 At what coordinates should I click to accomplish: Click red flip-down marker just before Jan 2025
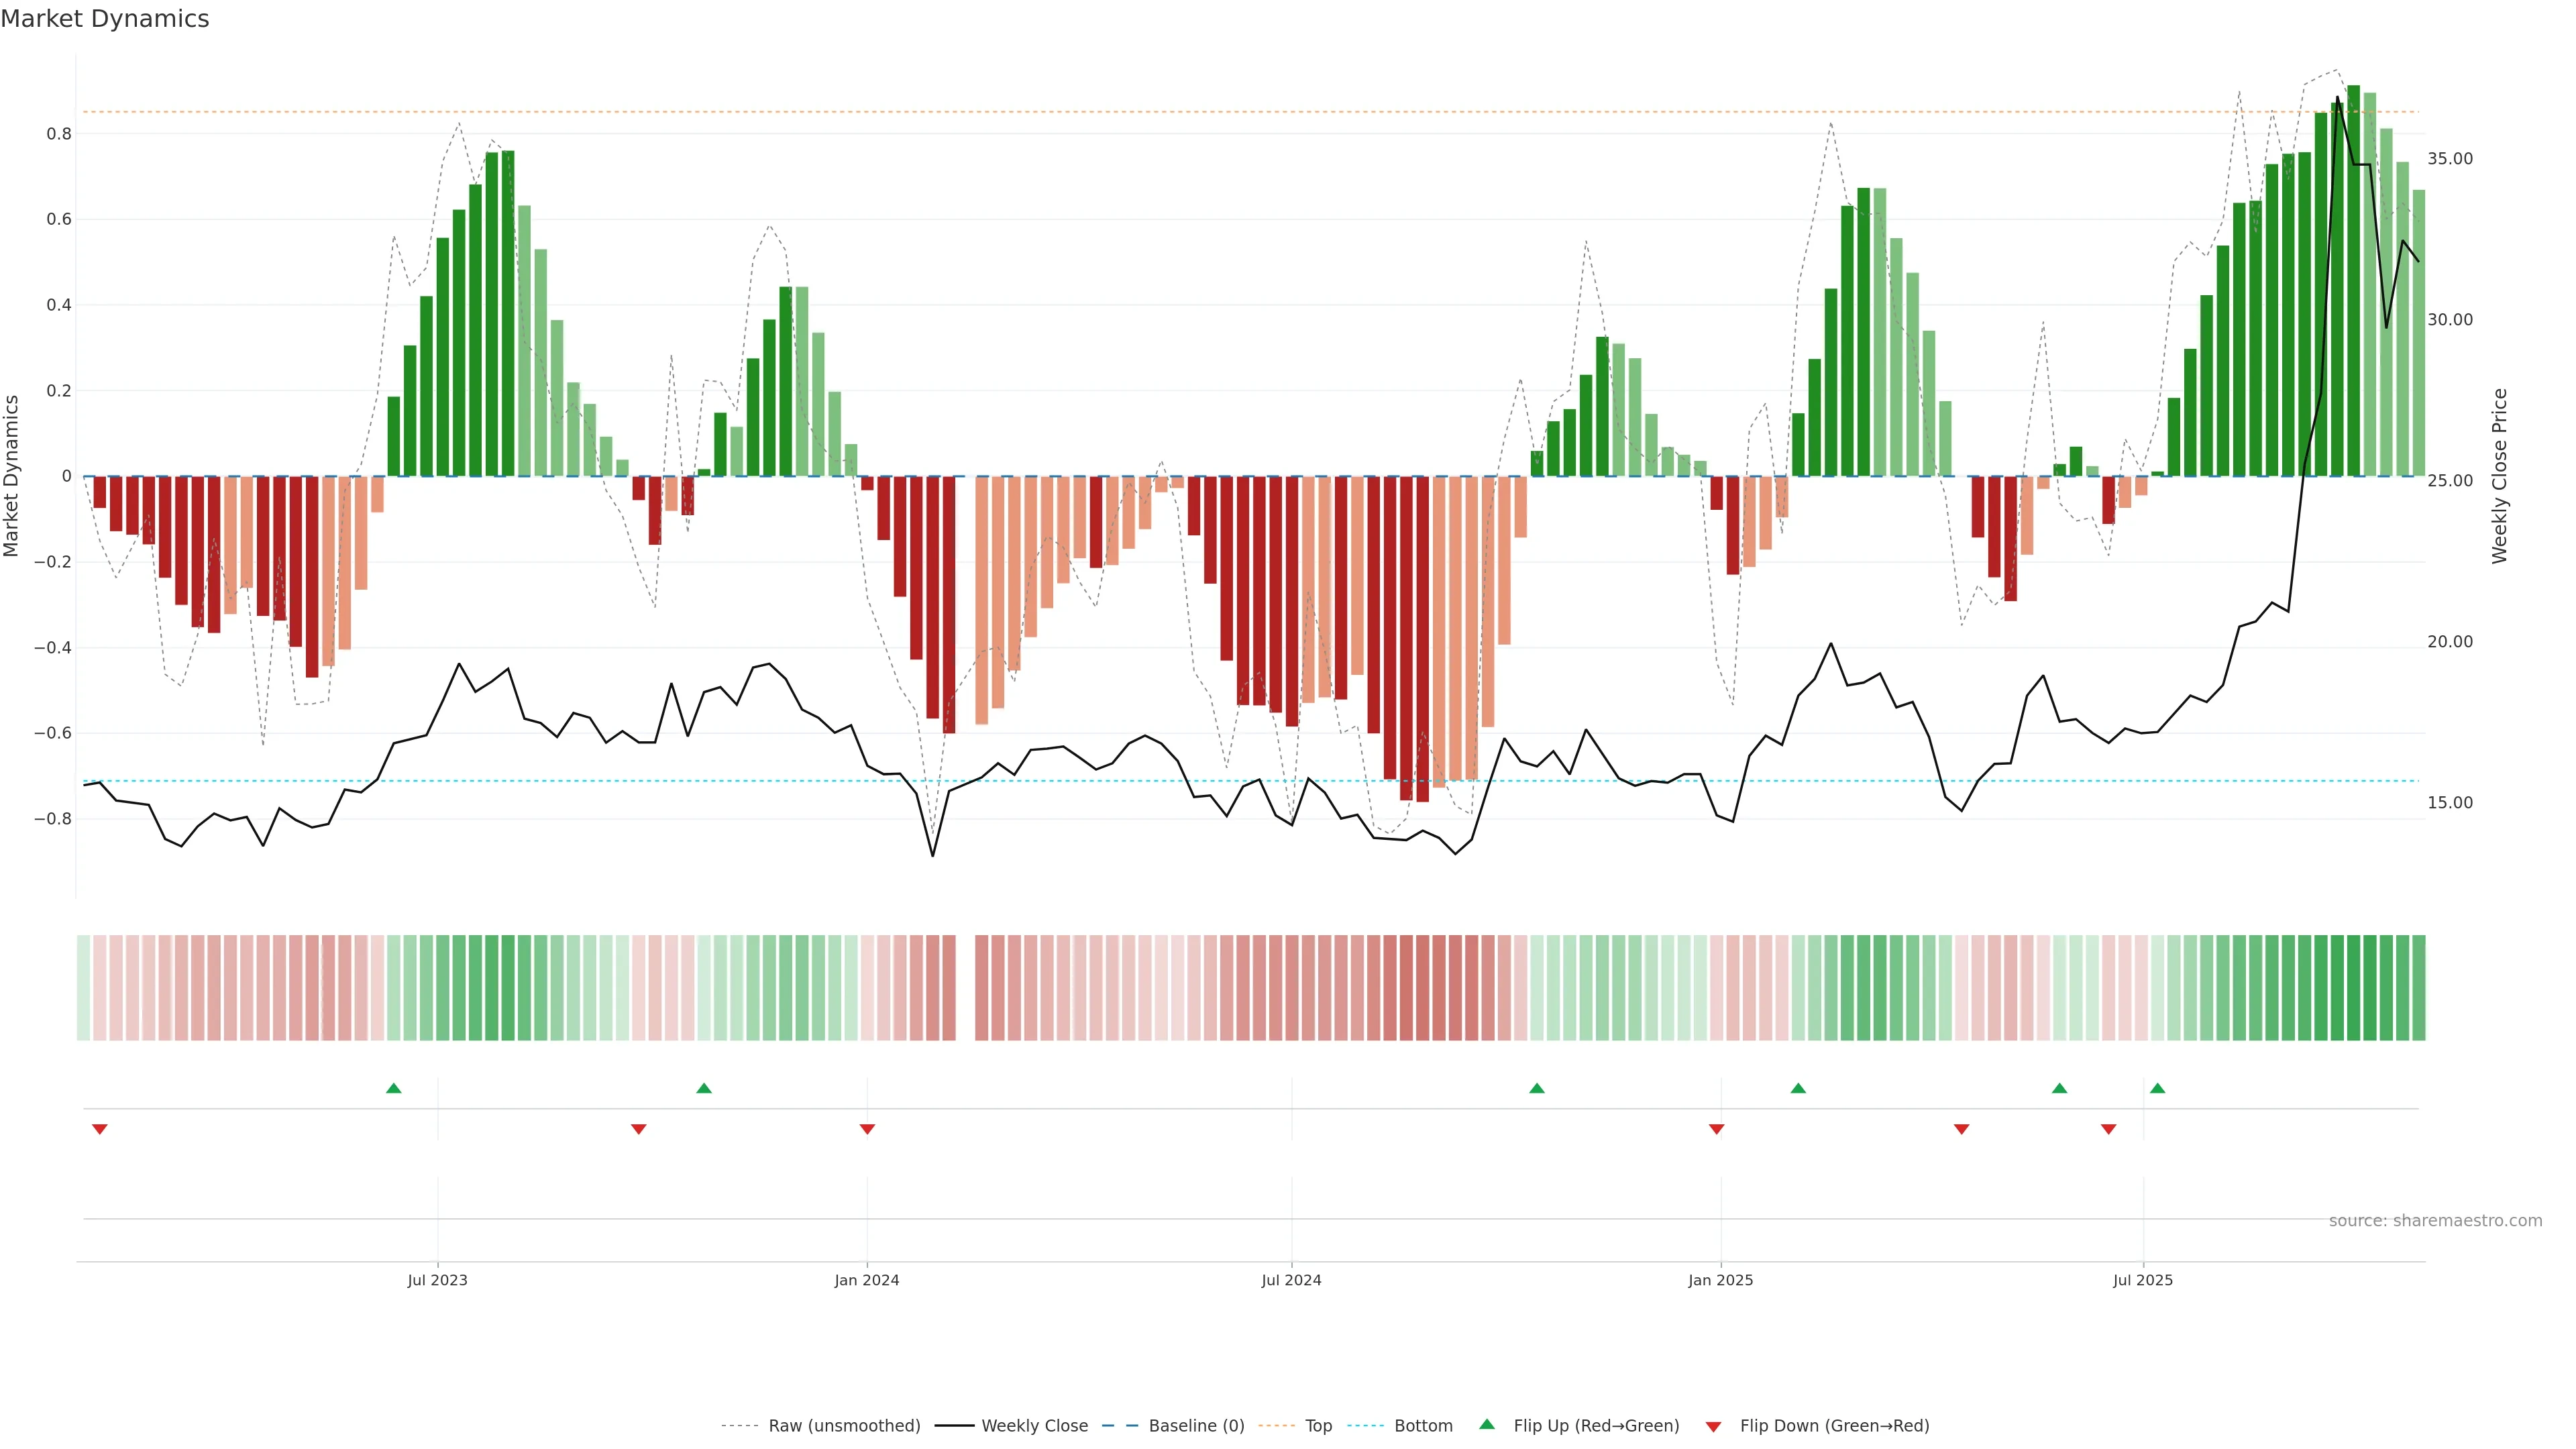click(x=1716, y=1129)
